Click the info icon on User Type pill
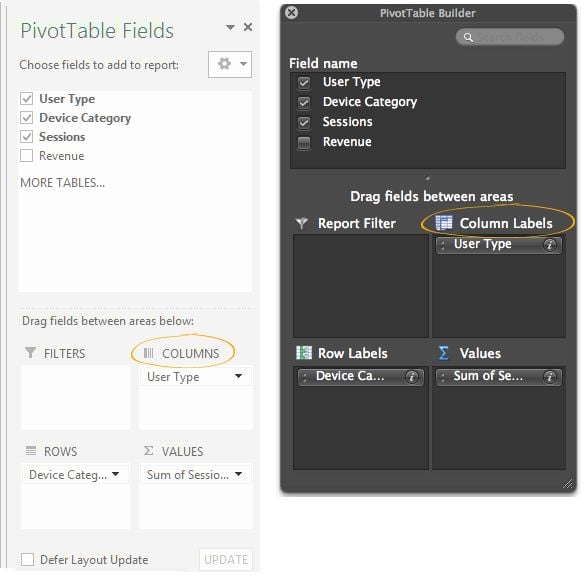Image resolution: width=584 pixels, height=581 pixels. [x=549, y=245]
